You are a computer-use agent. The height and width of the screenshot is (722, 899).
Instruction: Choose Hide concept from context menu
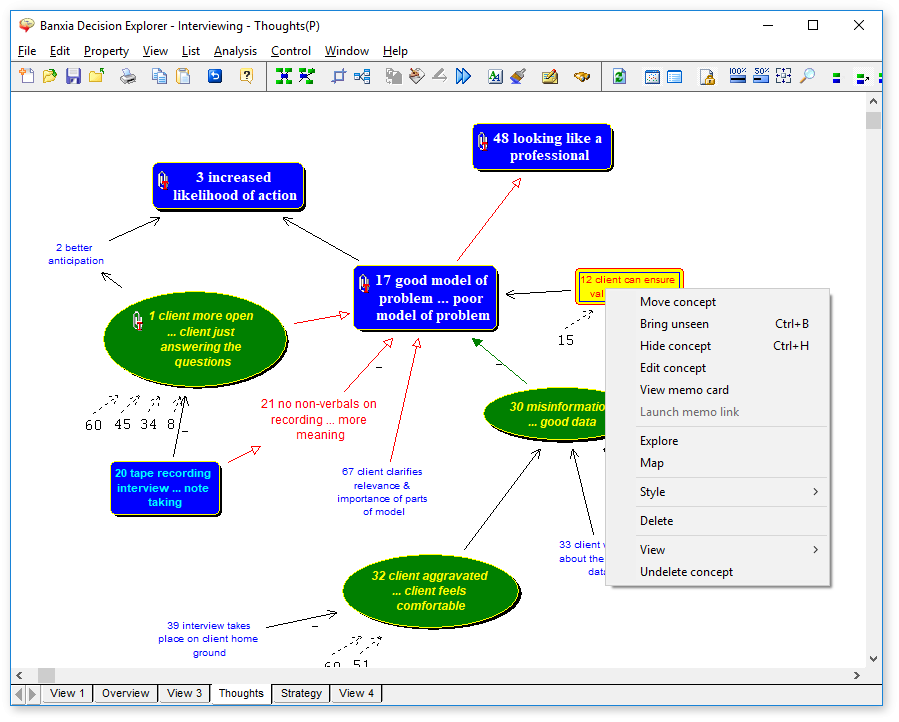[676, 346]
